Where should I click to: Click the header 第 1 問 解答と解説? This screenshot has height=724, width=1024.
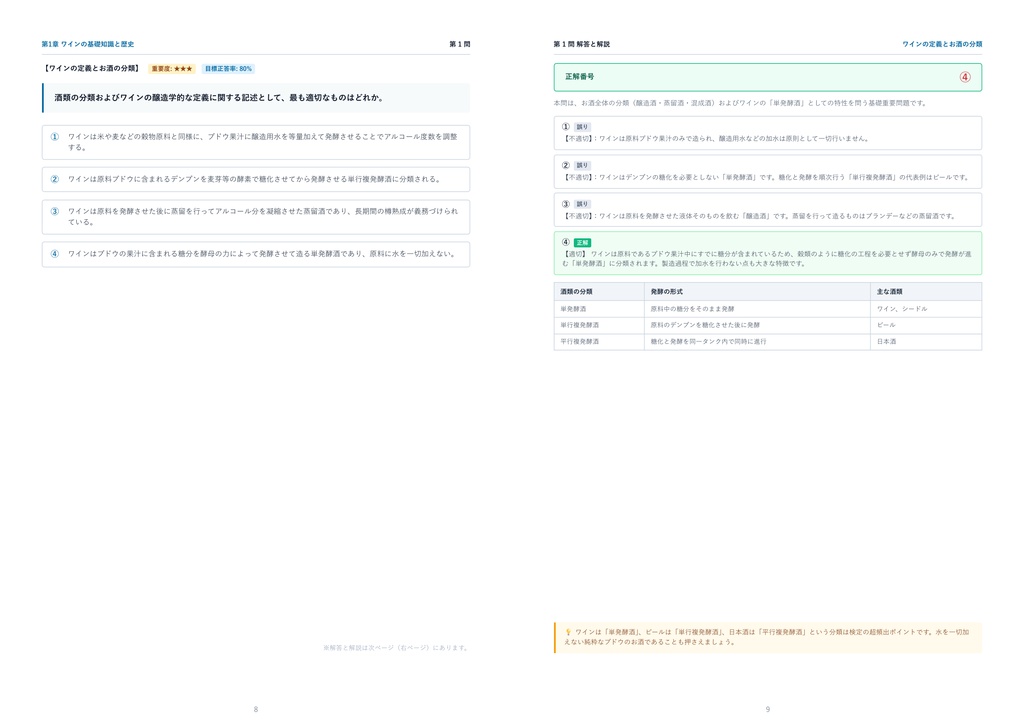(x=581, y=44)
